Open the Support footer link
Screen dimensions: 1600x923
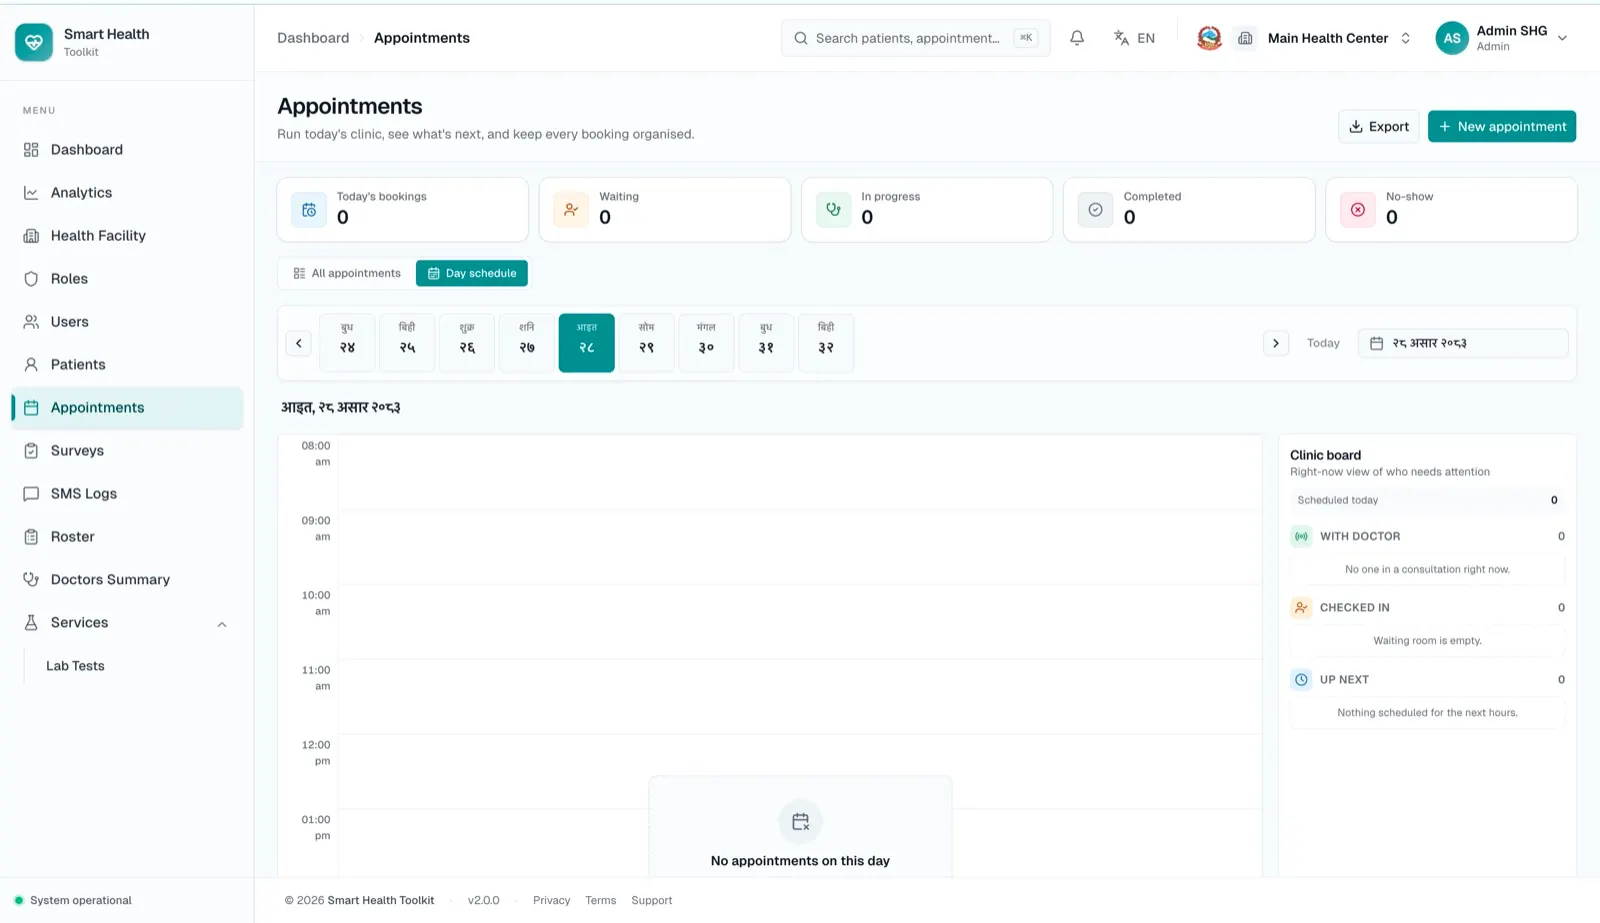coord(652,901)
